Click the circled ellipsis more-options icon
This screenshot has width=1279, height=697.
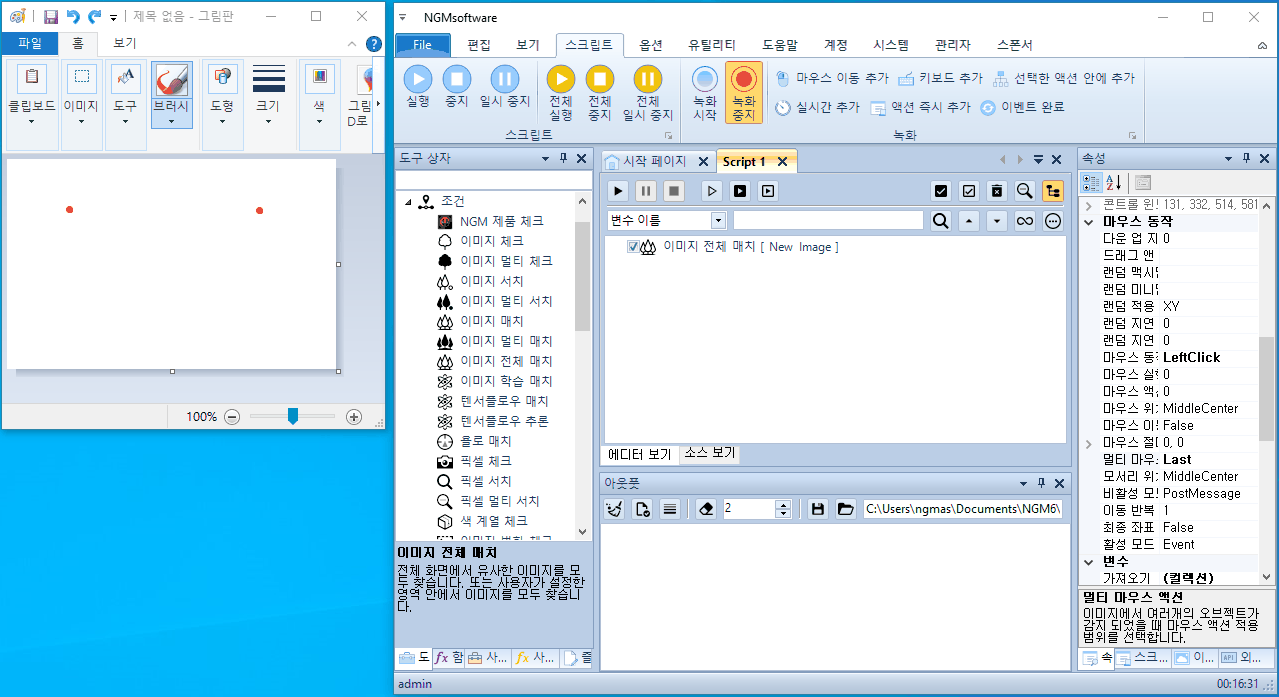click(x=1052, y=221)
